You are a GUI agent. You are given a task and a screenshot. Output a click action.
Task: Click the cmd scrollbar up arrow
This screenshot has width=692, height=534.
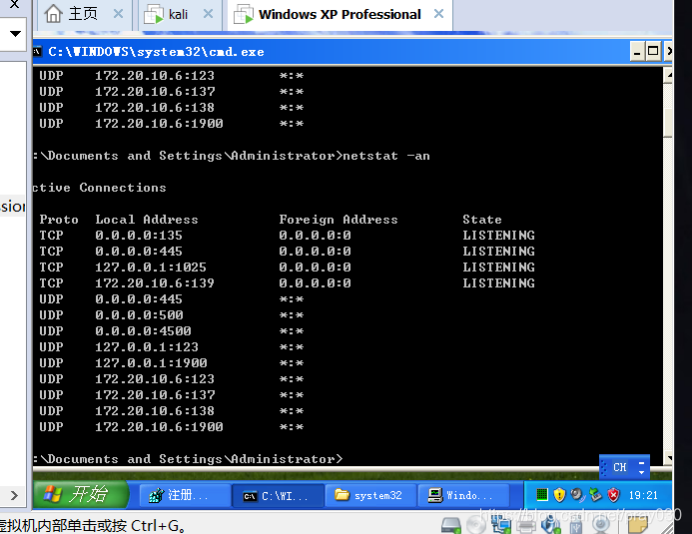click(668, 75)
